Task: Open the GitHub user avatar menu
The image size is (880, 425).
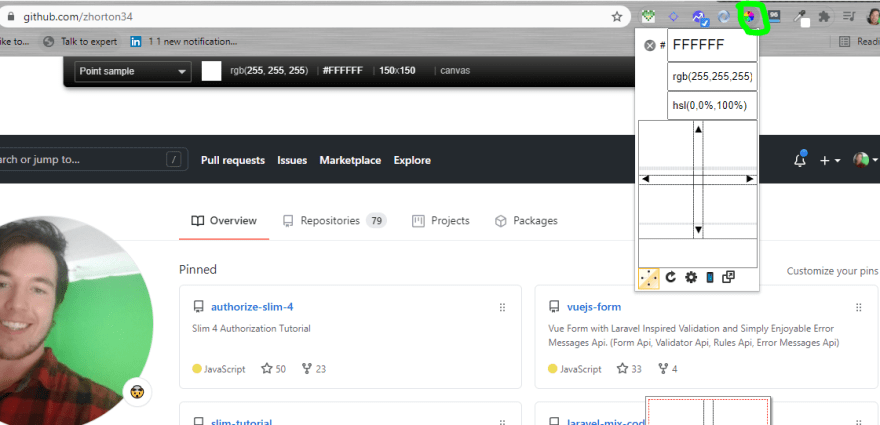Action: point(864,160)
